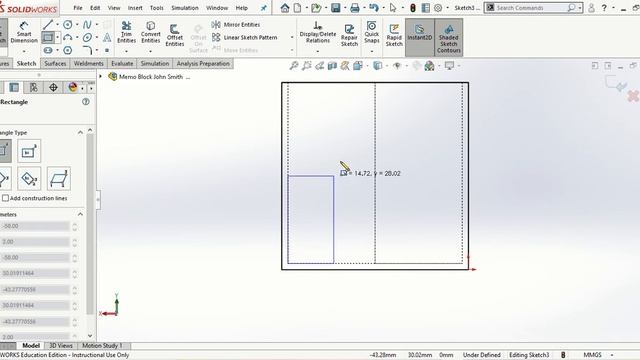Open the Insert menu
This screenshot has width=640, height=360.
click(135, 8)
